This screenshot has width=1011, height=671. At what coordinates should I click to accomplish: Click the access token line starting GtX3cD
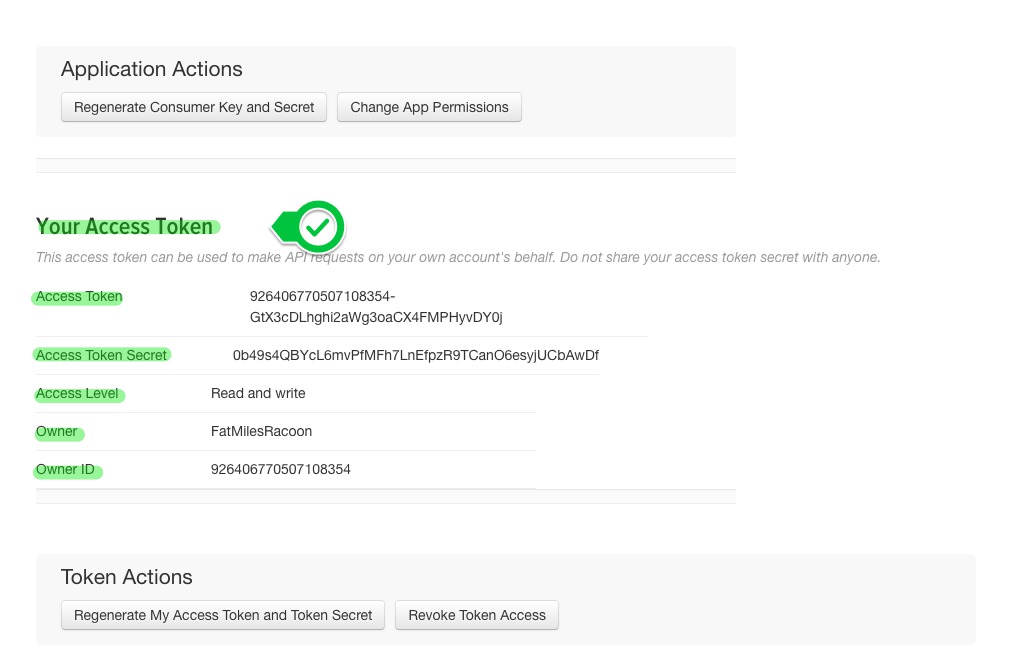point(376,317)
